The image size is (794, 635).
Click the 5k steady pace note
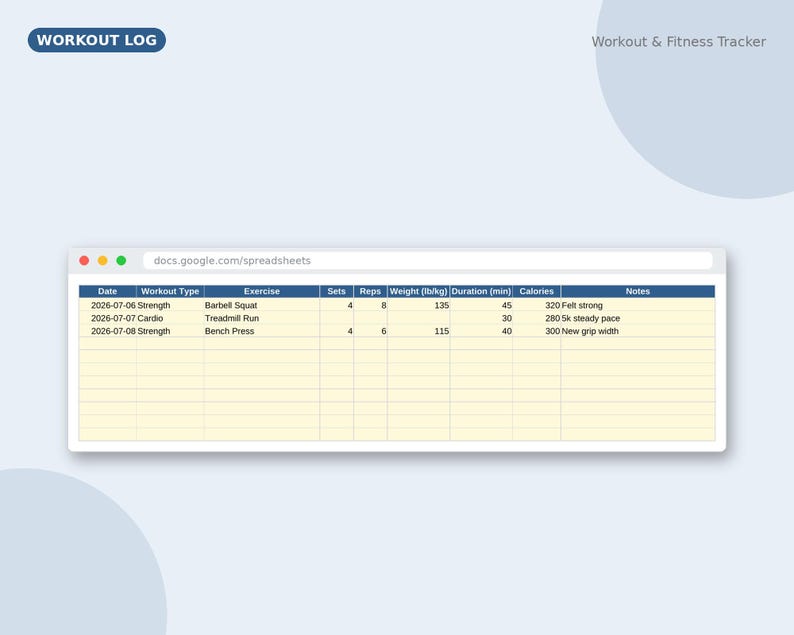(638, 318)
